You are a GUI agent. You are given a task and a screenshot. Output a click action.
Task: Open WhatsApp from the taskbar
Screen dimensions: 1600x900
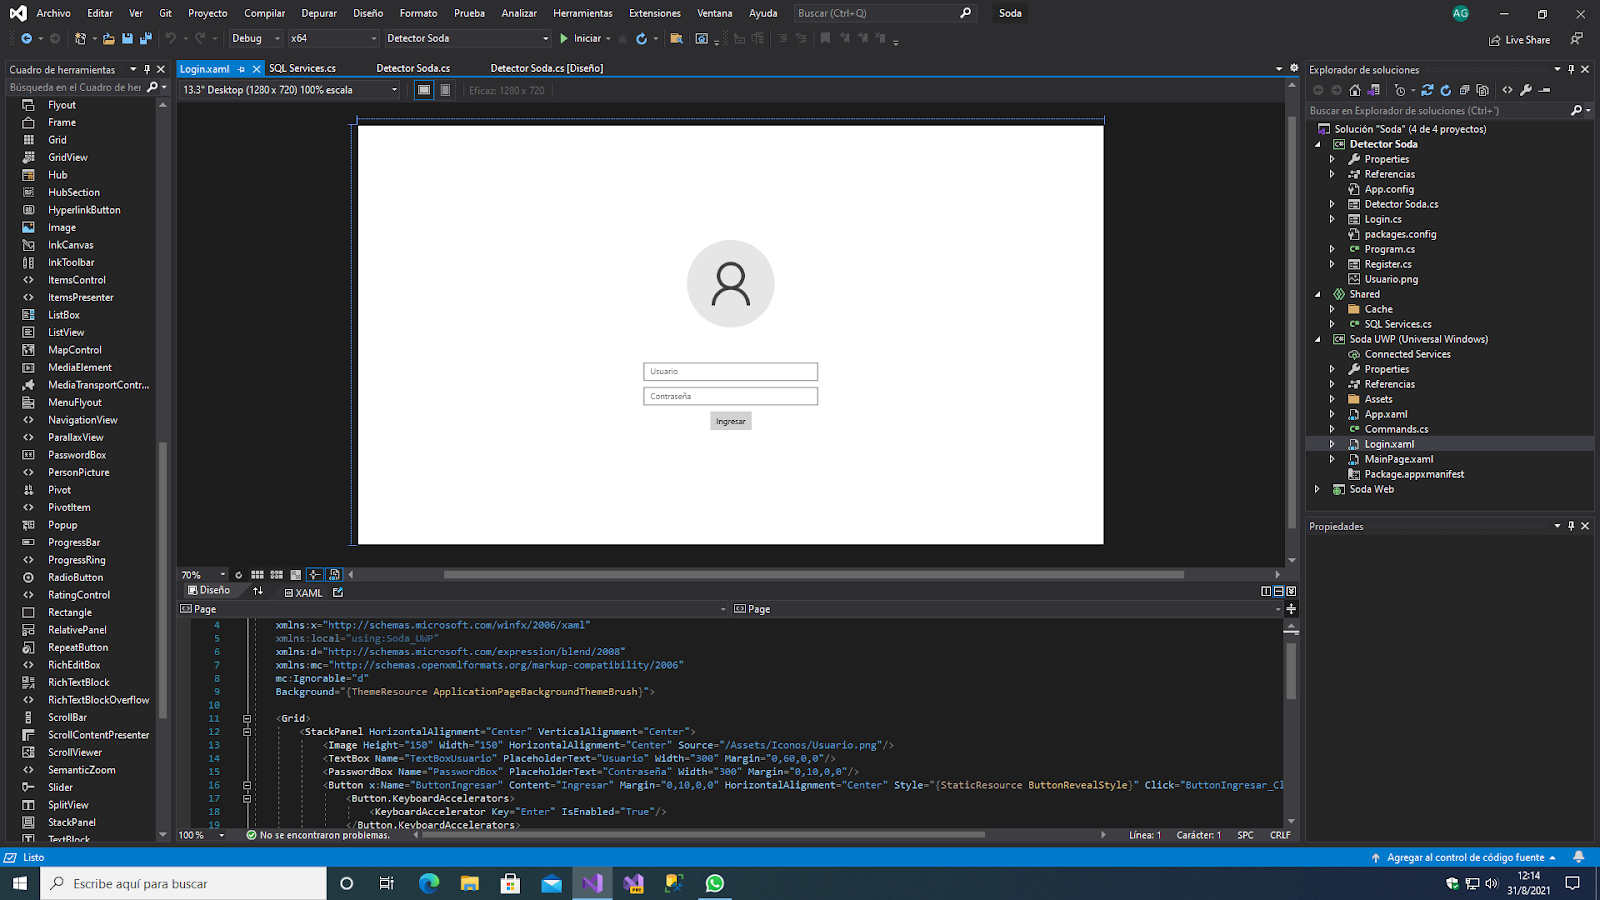pos(715,883)
